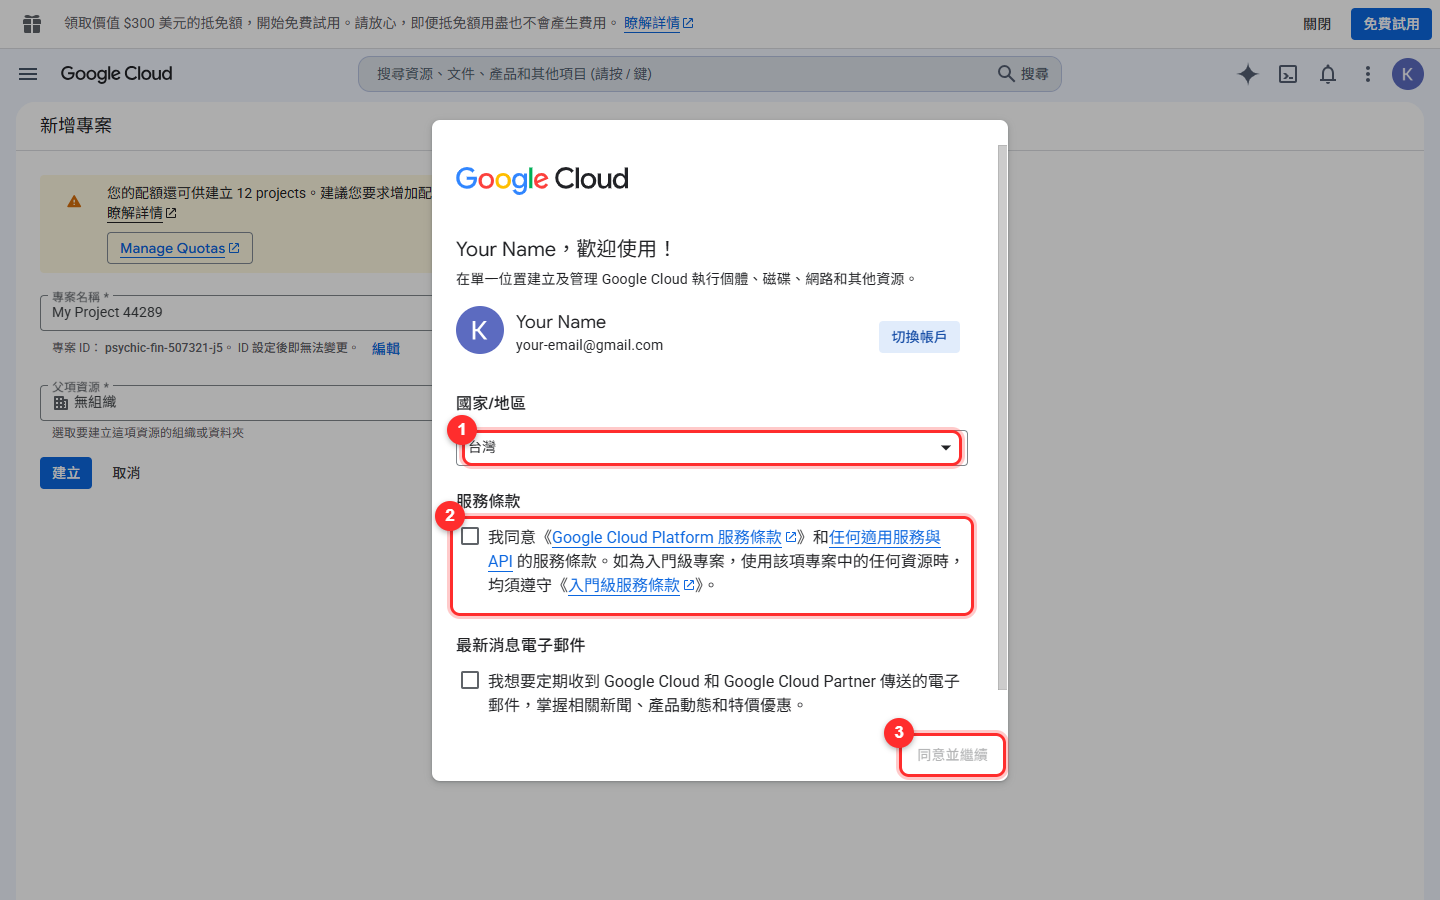Click the blue 建立 create button
The width and height of the screenshot is (1440, 900).
click(66, 473)
